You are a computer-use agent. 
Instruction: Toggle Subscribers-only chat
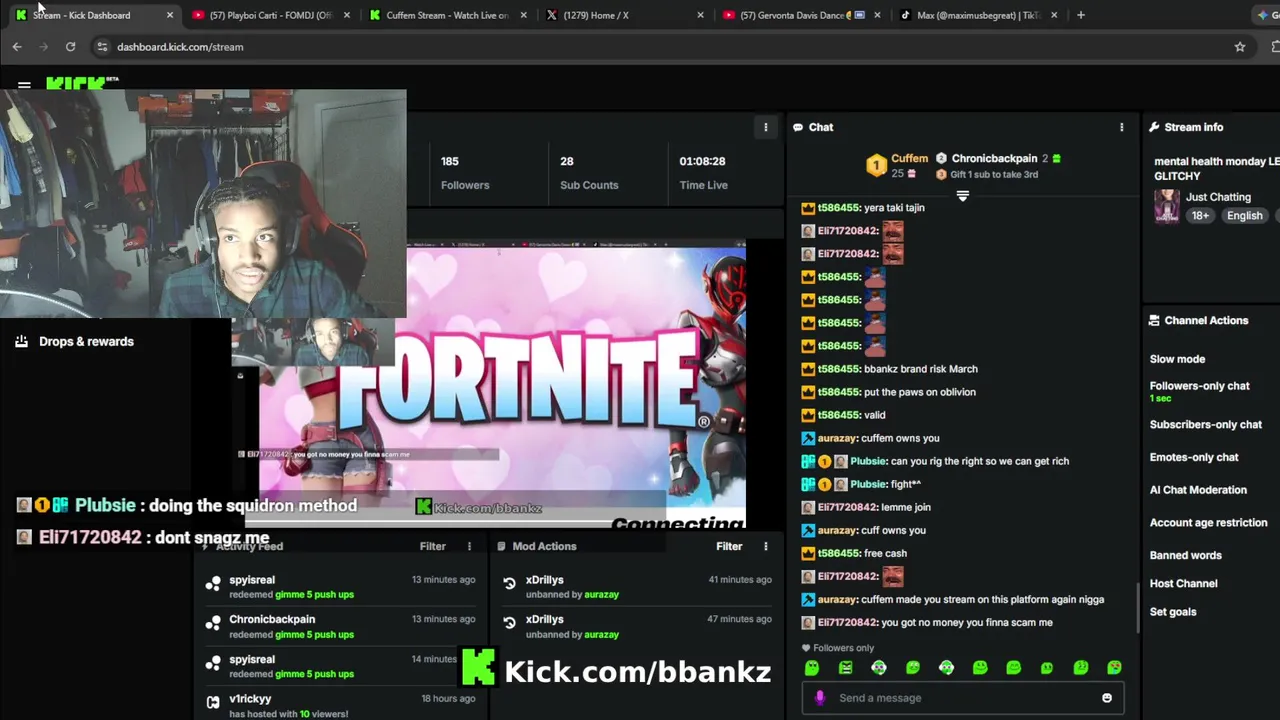pyautogui.click(x=1205, y=425)
